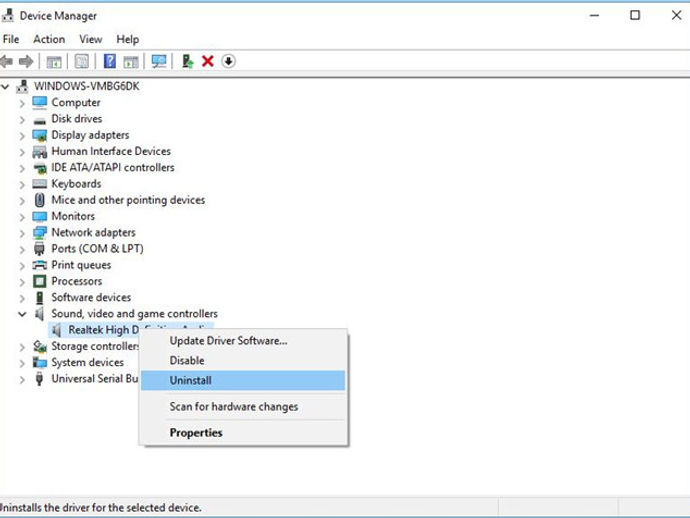Collapse the WINDOWS-VMBG6DK root node
This screenshot has width=690, height=518.
click(5, 87)
